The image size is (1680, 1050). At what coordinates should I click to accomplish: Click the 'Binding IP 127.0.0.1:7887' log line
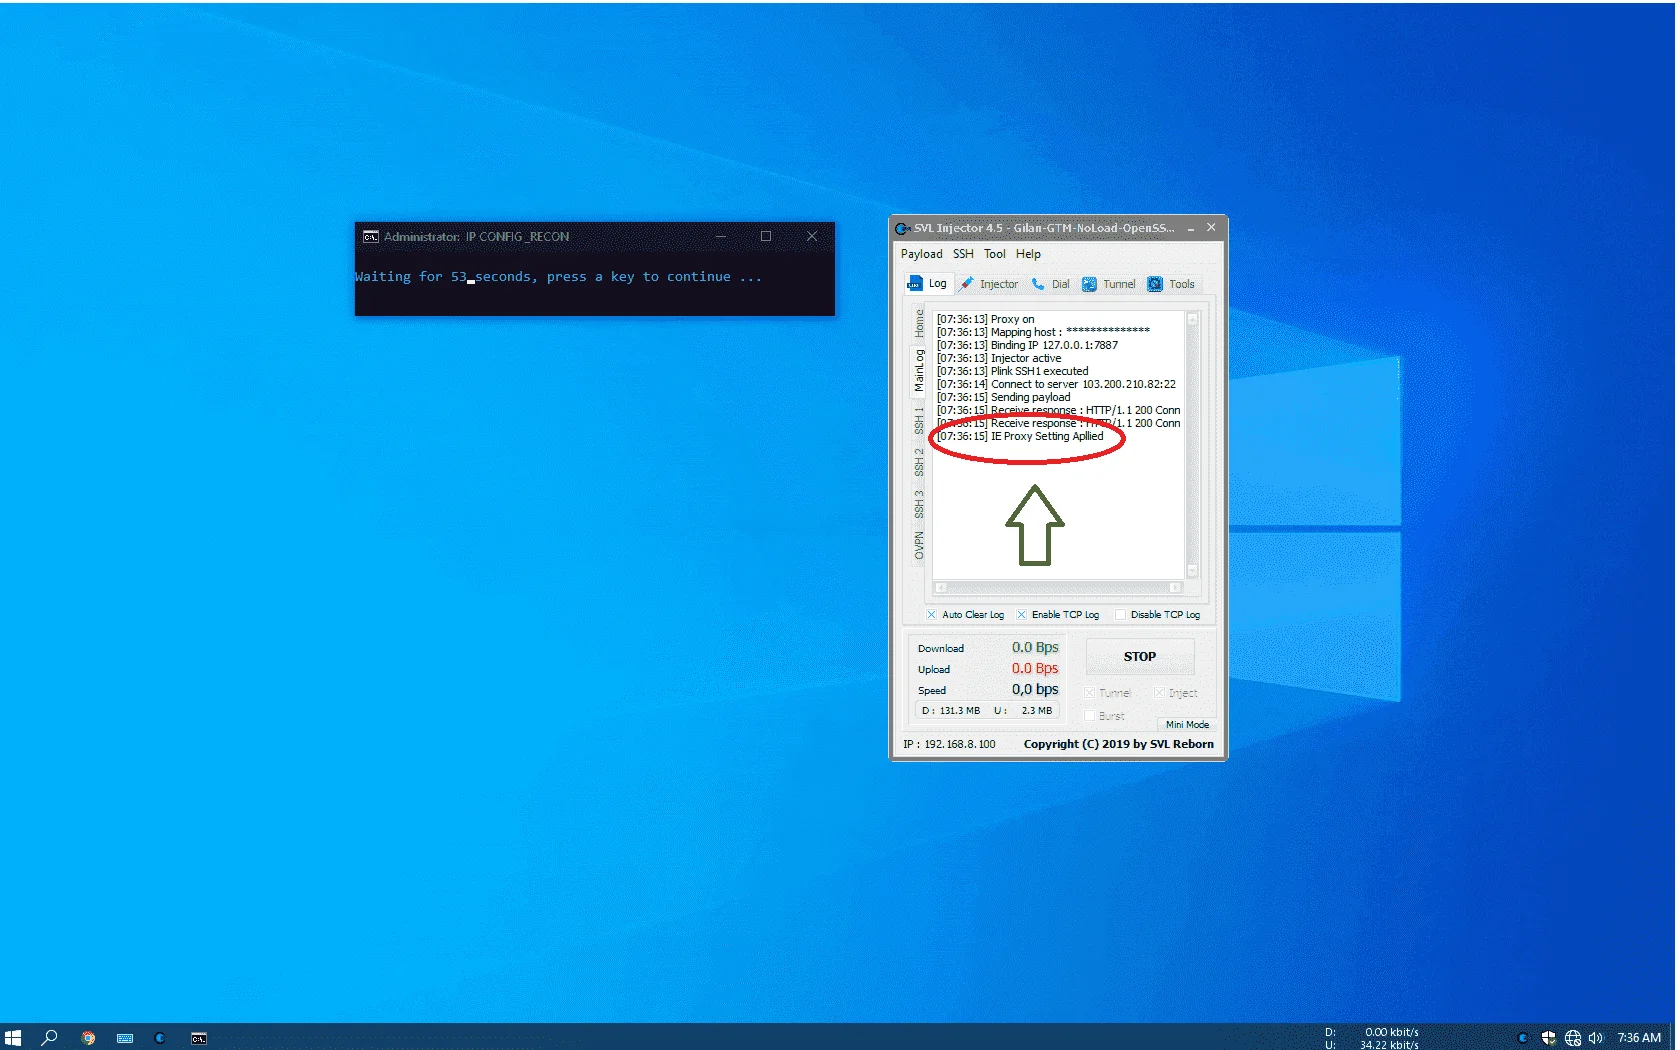(x=1027, y=346)
